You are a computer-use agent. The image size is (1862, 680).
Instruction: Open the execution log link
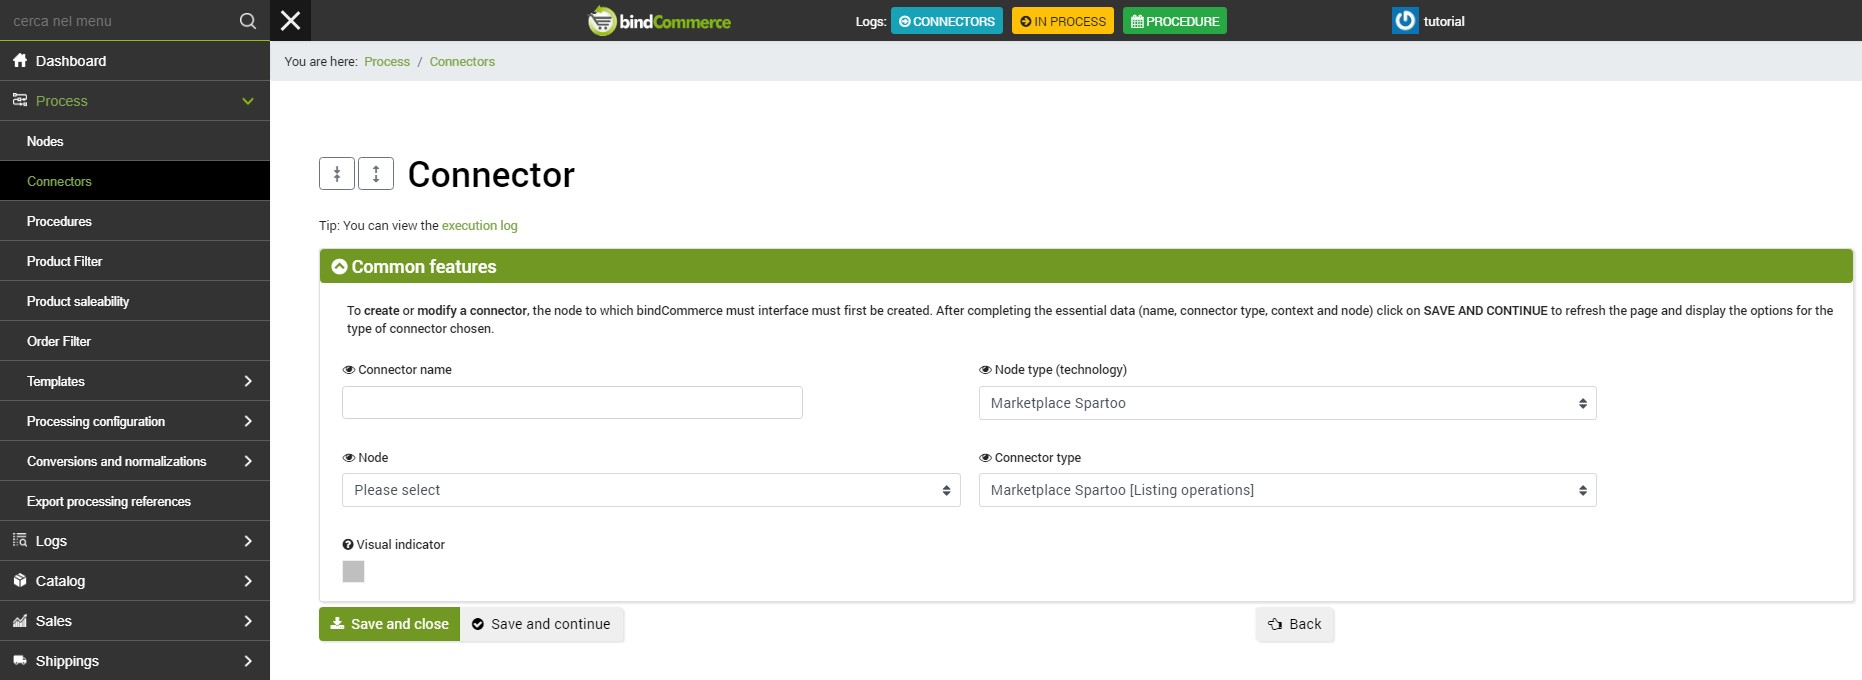480,226
